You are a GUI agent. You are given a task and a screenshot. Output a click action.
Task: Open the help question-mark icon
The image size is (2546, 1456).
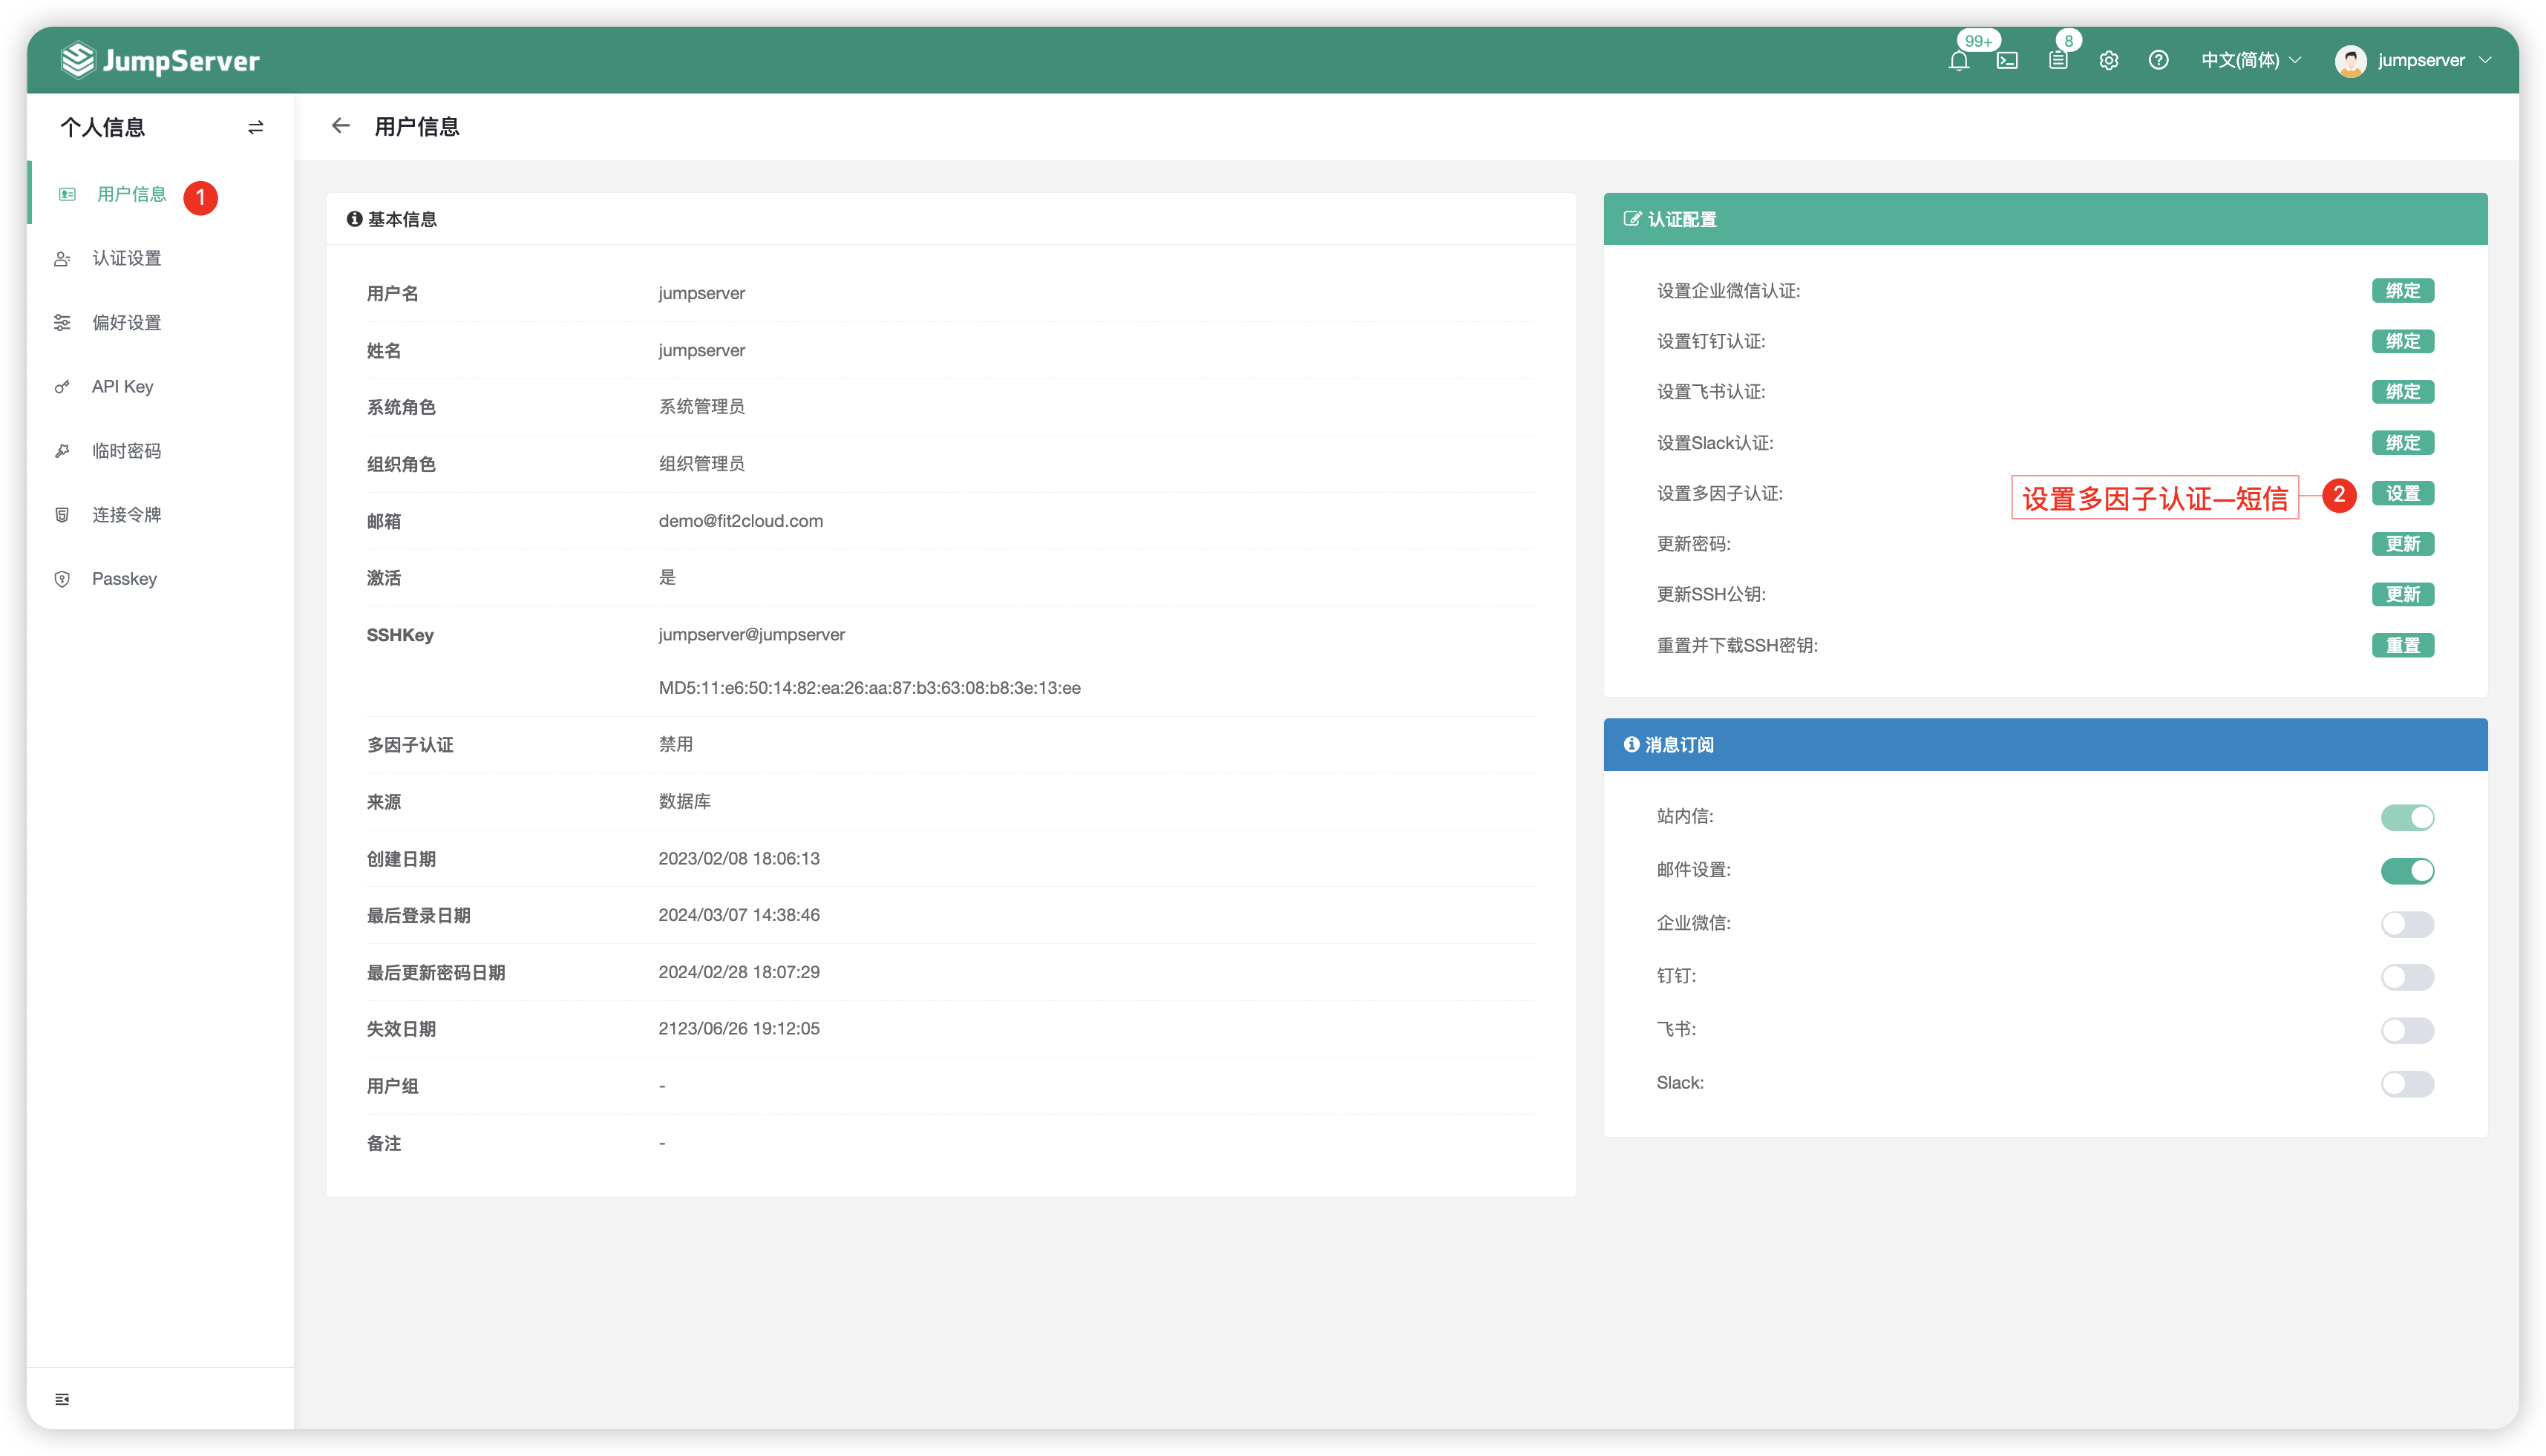tap(2159, 61)
